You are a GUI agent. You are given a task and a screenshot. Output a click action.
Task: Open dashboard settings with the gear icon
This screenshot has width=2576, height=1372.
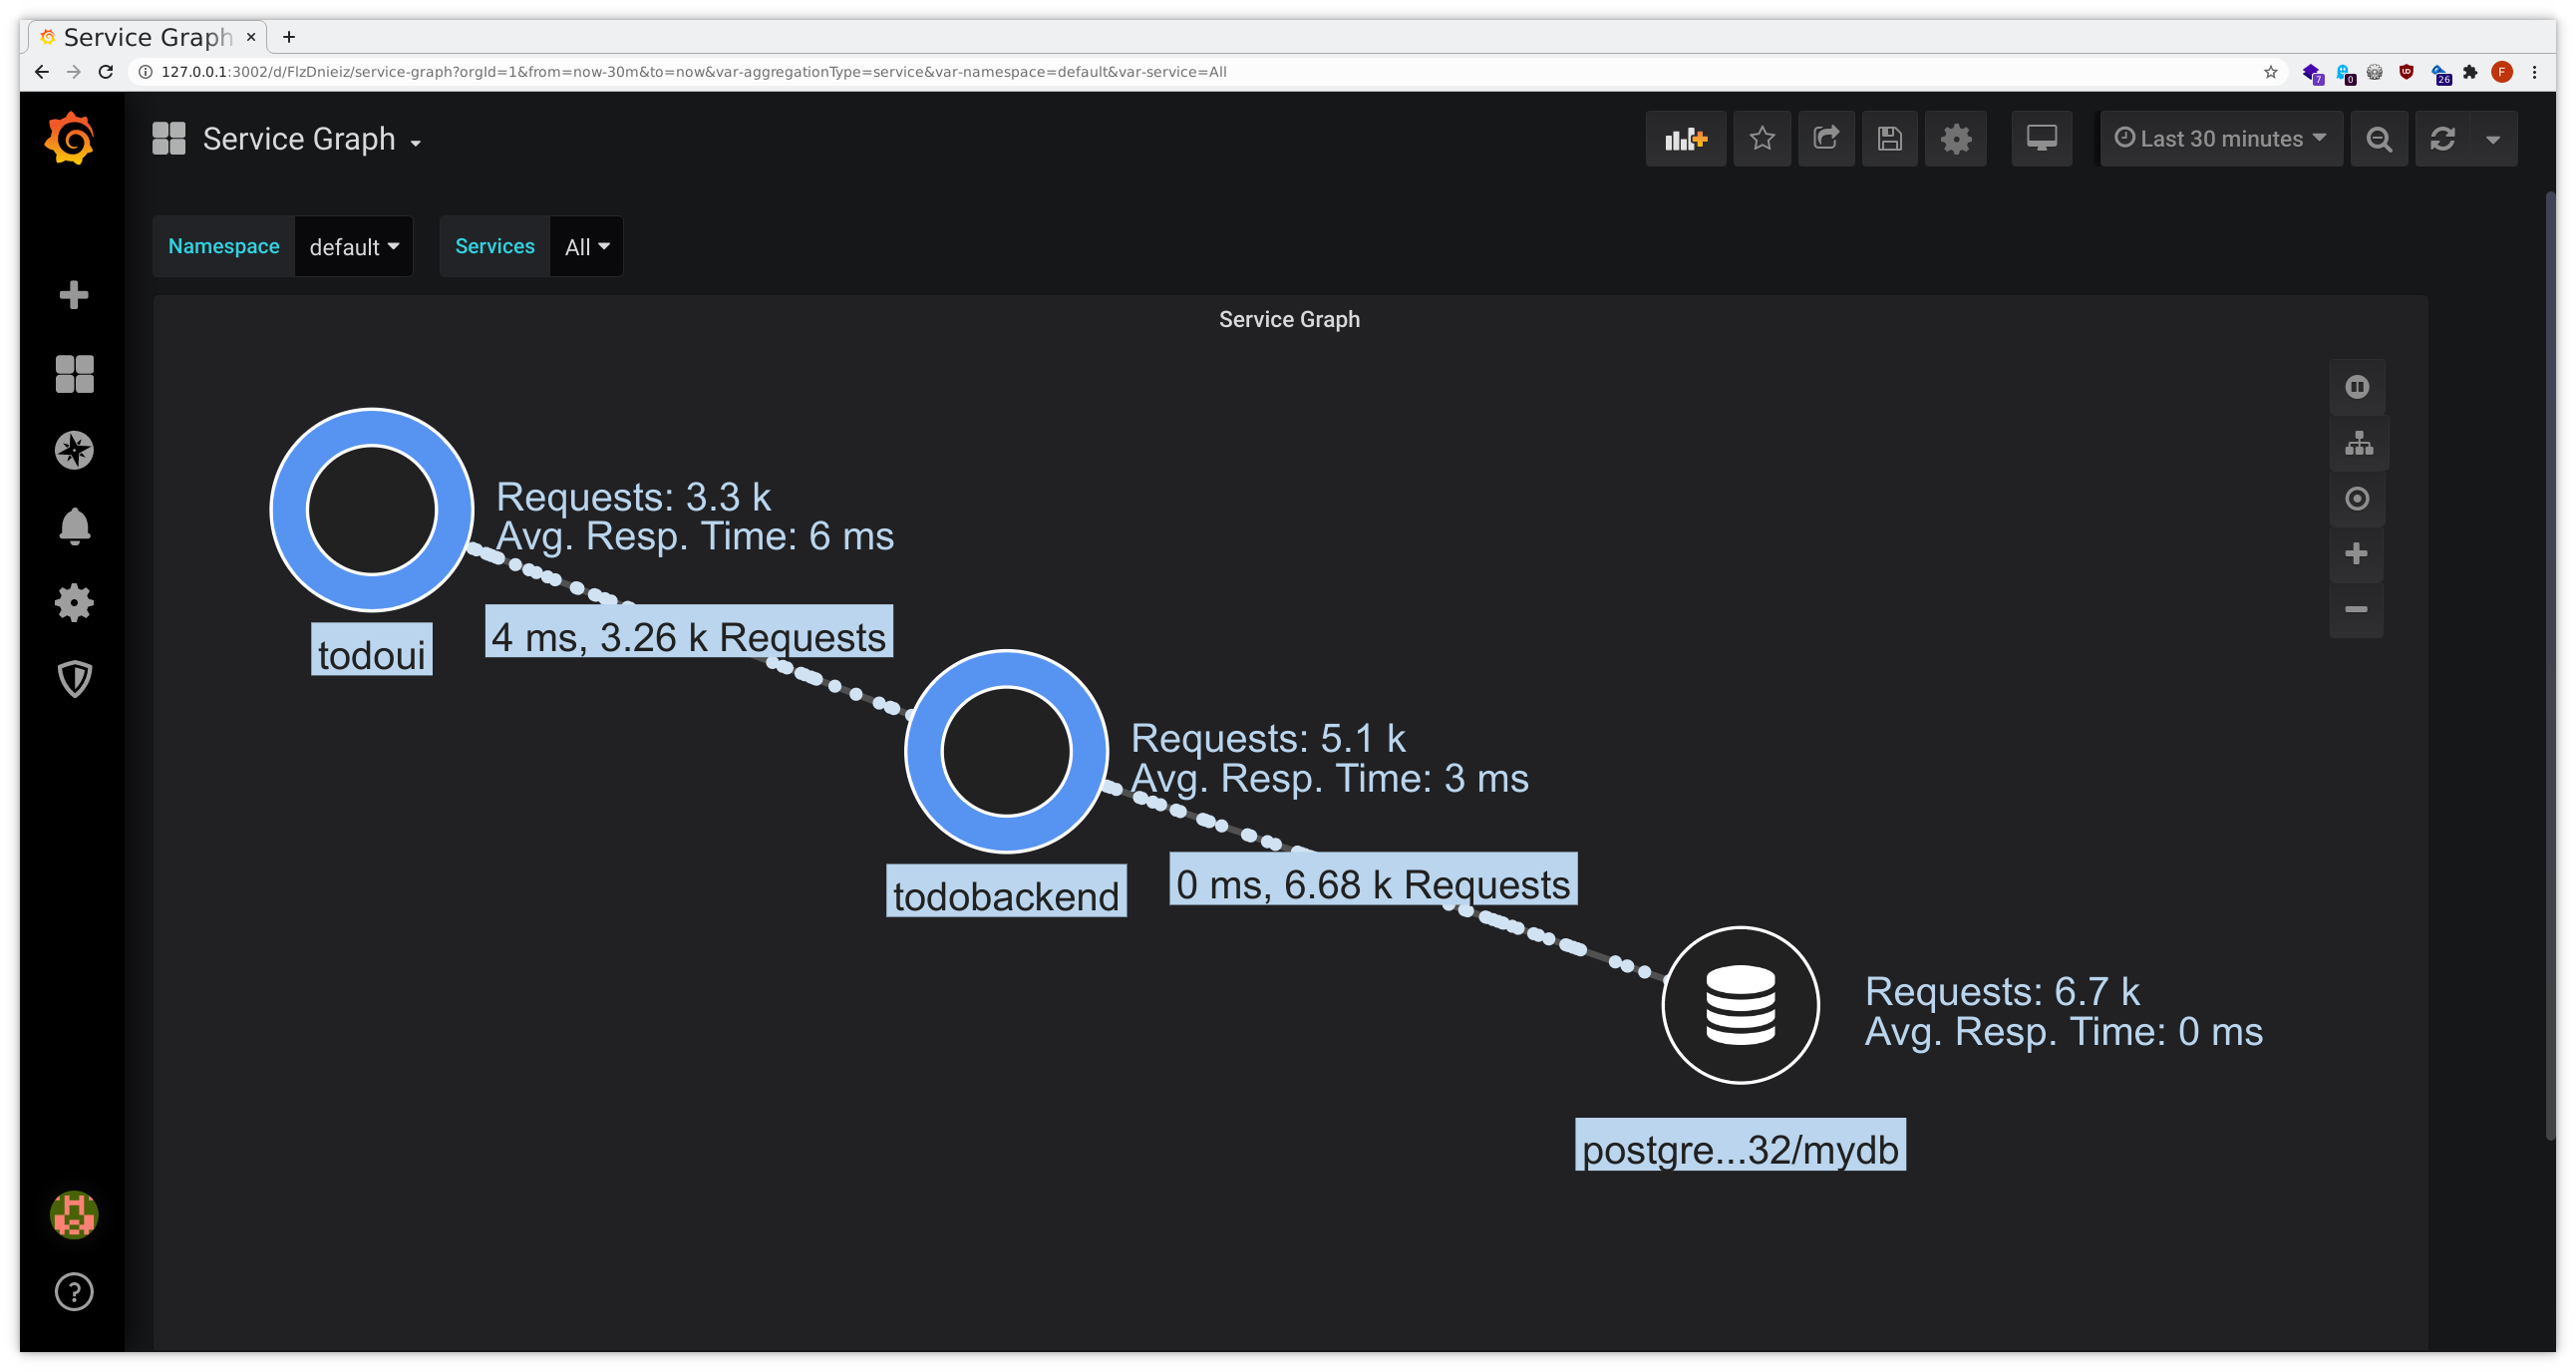click(x=1956, y=139)
